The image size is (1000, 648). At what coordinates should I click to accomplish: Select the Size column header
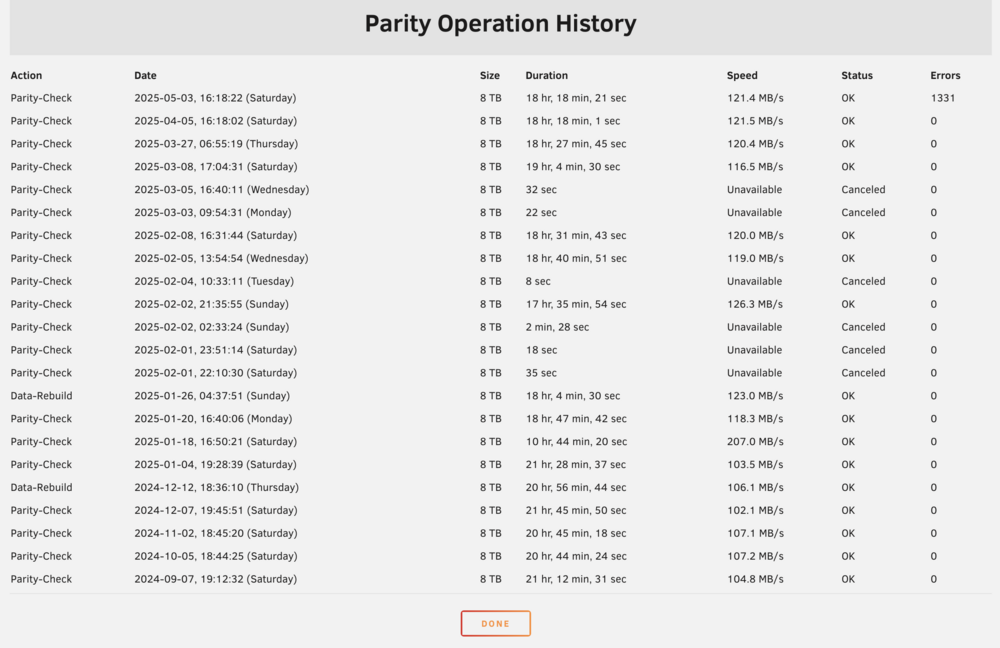[x=490, y=75]
